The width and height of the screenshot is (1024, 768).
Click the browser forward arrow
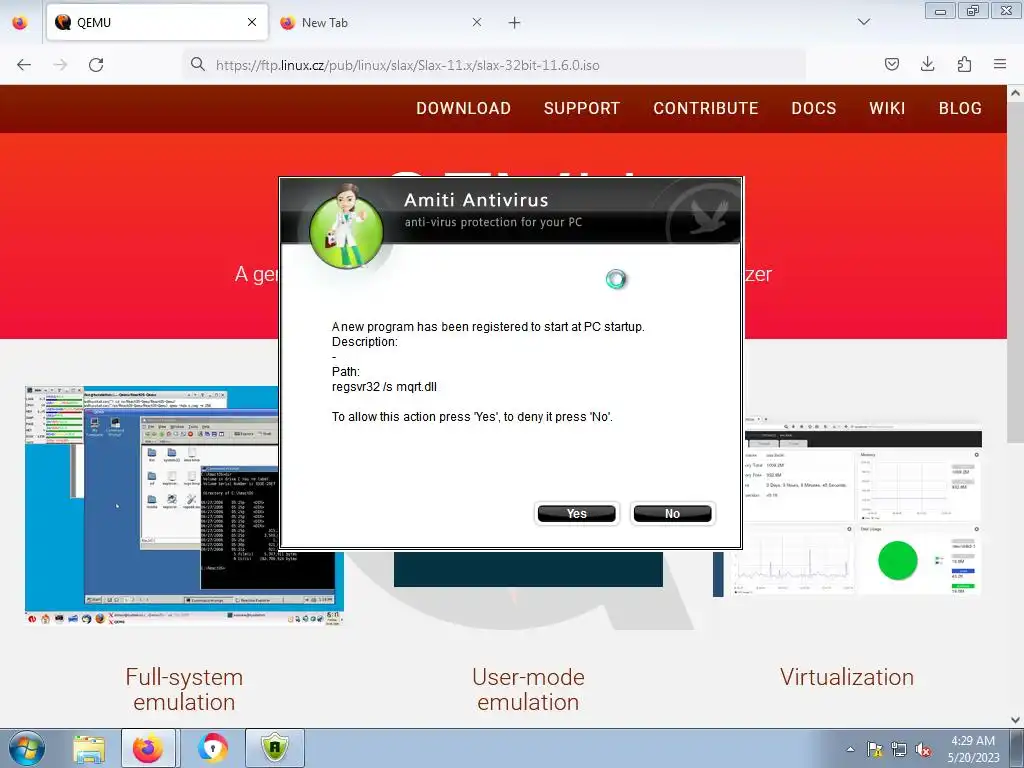60,65
